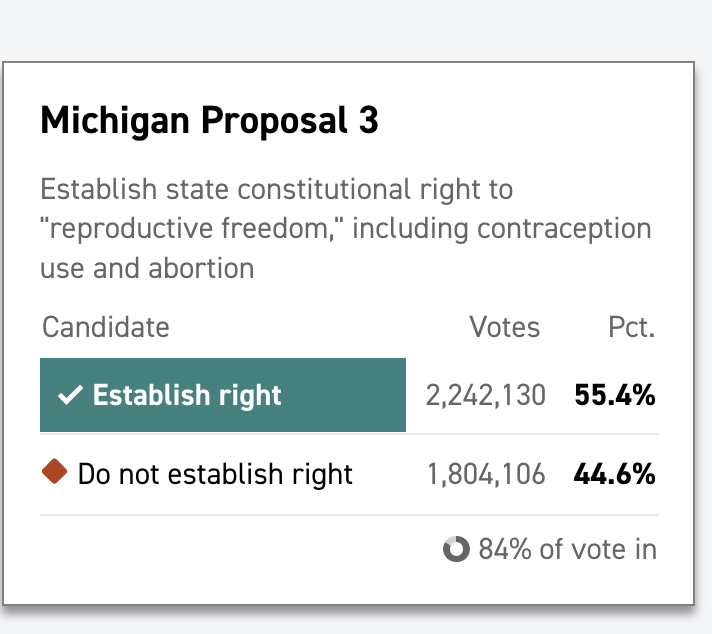Click the 1,804,106 vote count

[x=486, y=473]
